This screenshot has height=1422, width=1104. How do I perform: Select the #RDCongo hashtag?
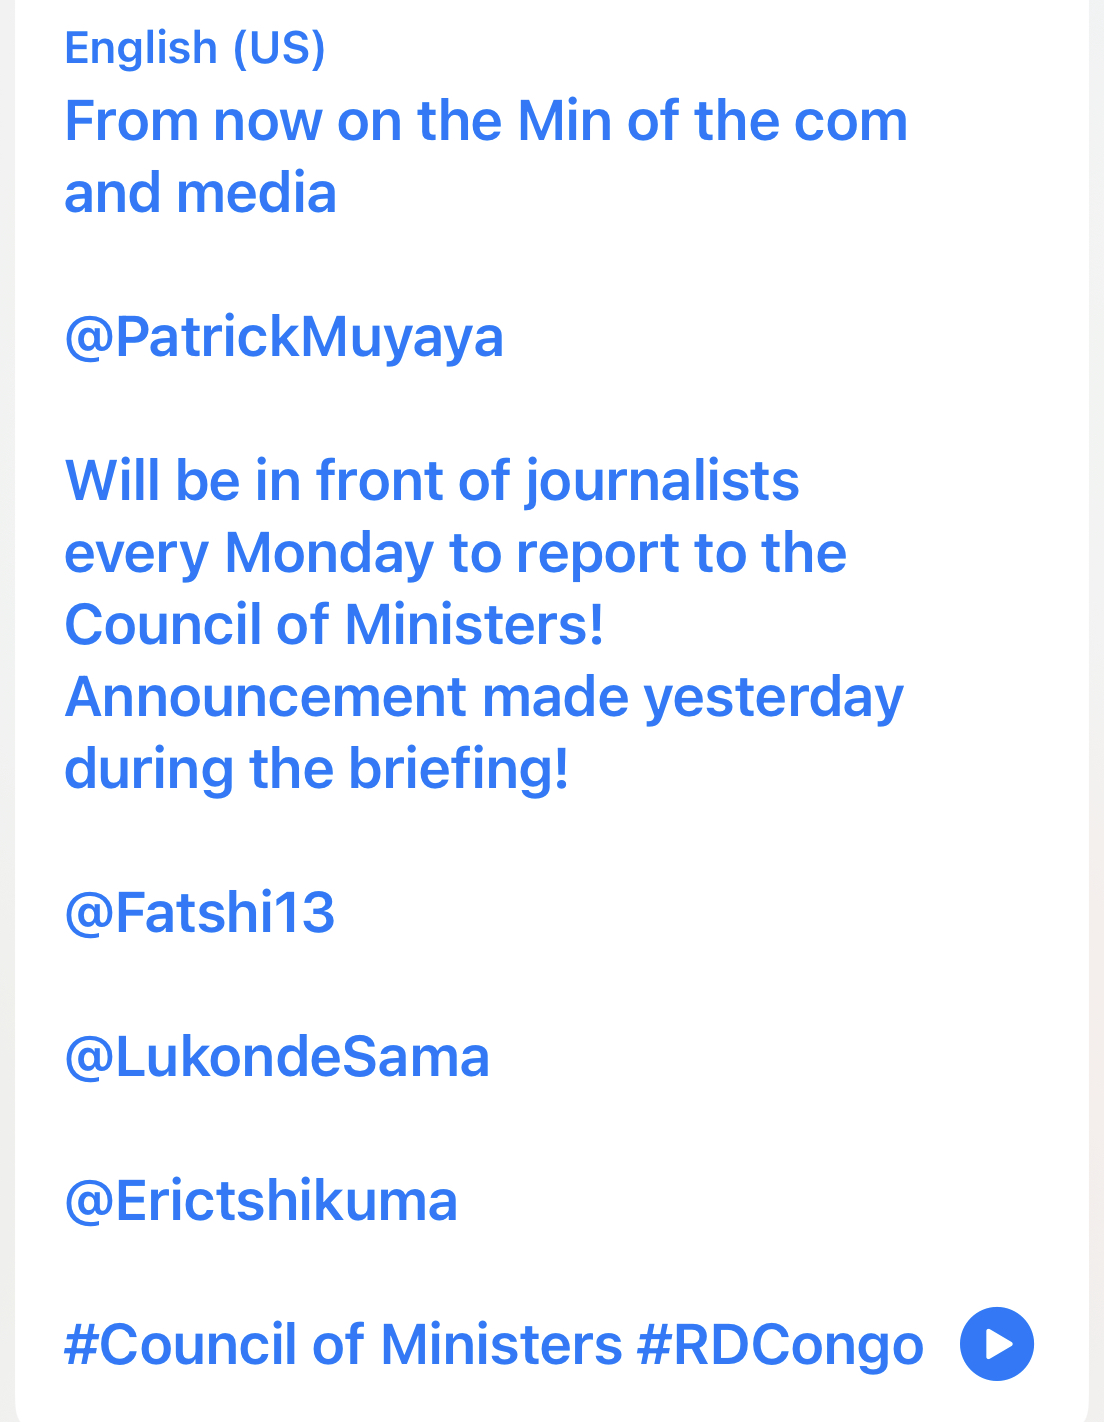(780, 1345)
